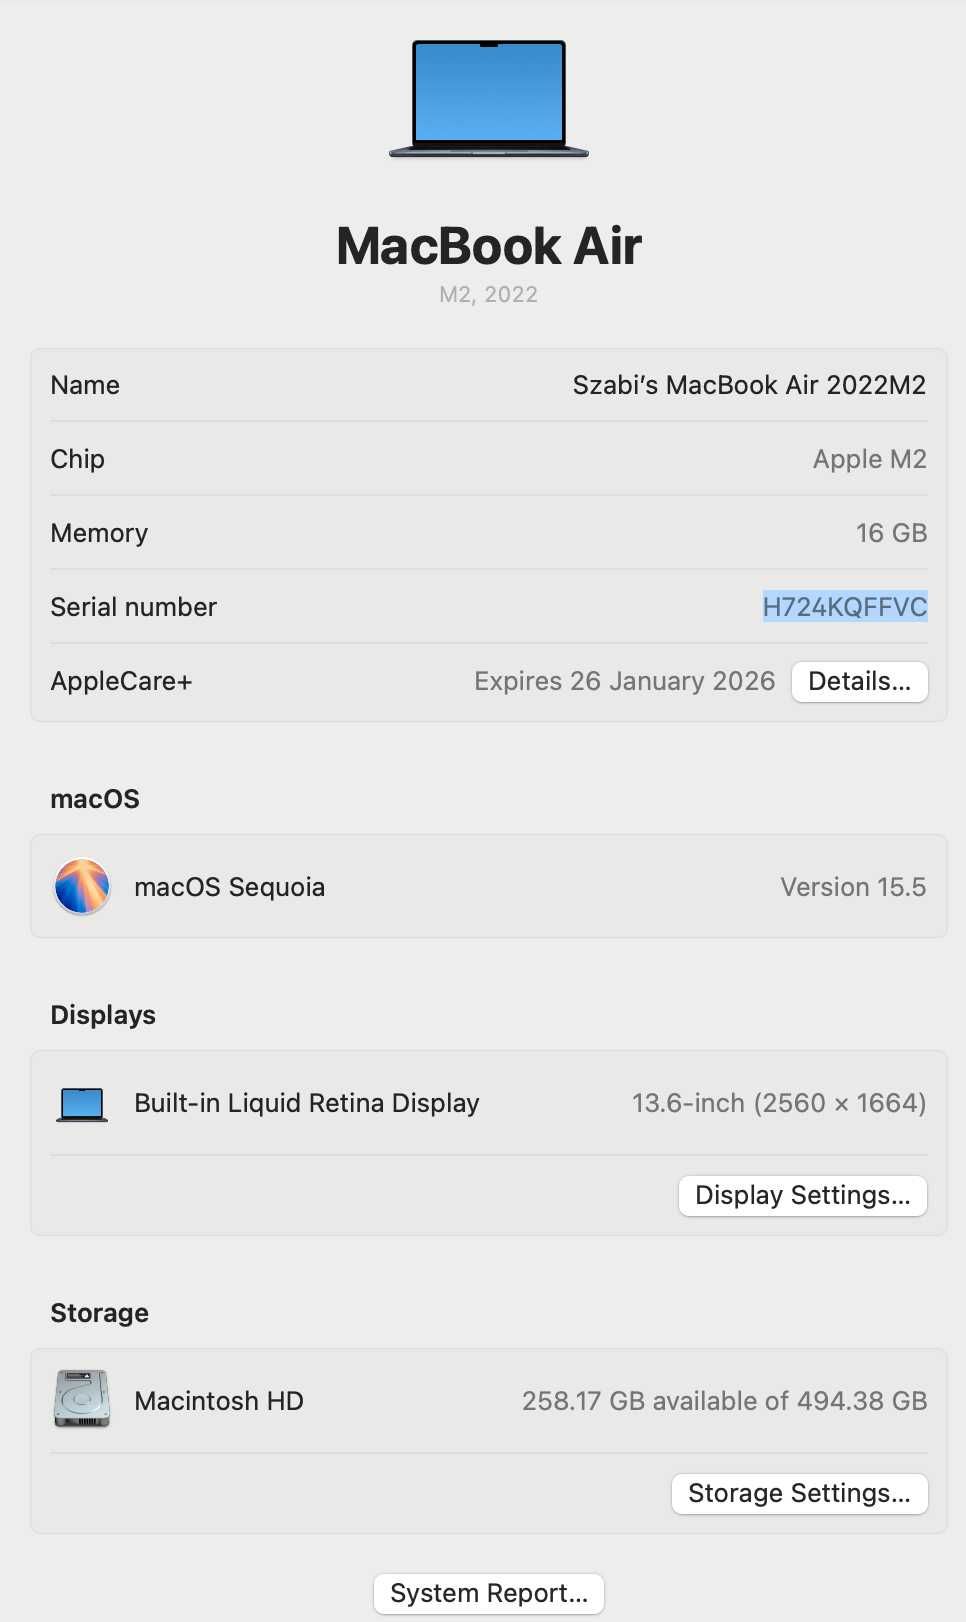Click the AppleCare+ expiry date text

625,681
